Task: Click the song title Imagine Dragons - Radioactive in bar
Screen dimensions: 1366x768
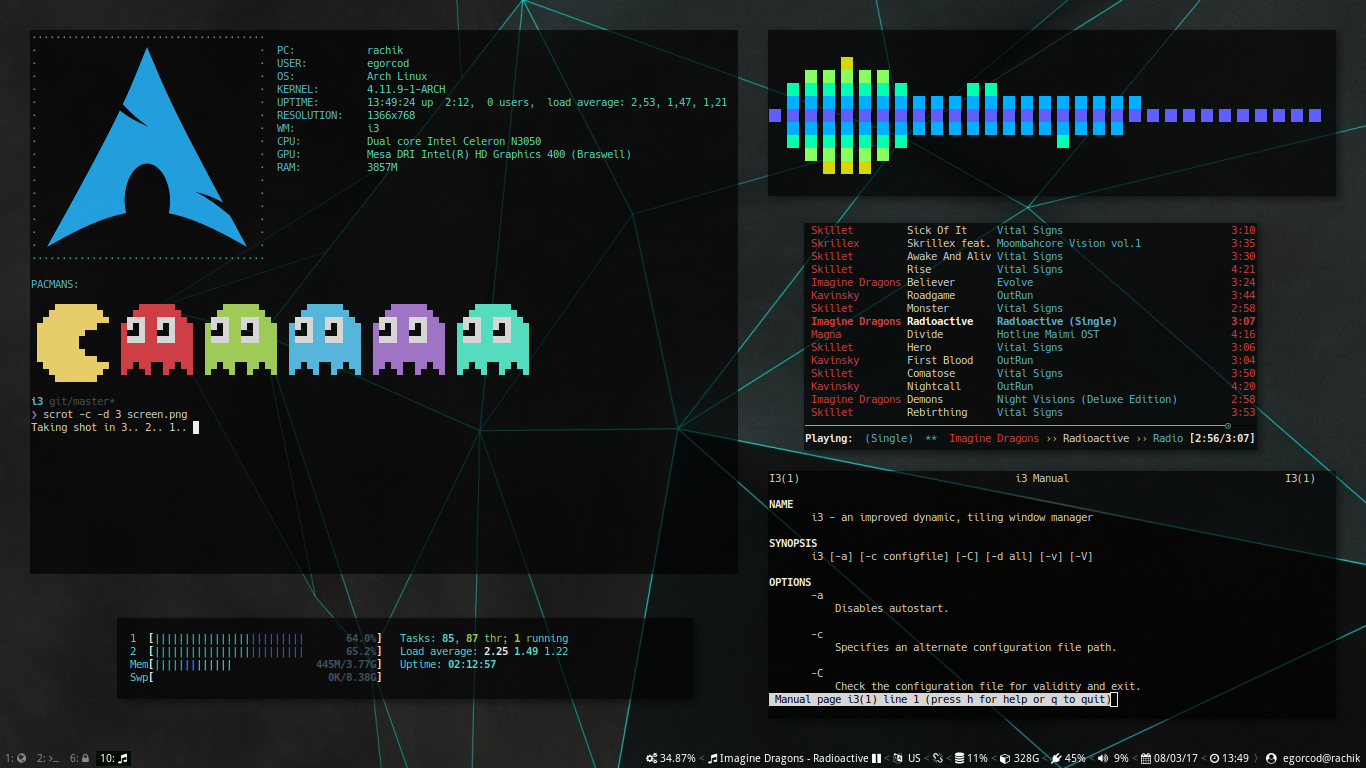Action: pyautogui.click(x=794, y=758)
